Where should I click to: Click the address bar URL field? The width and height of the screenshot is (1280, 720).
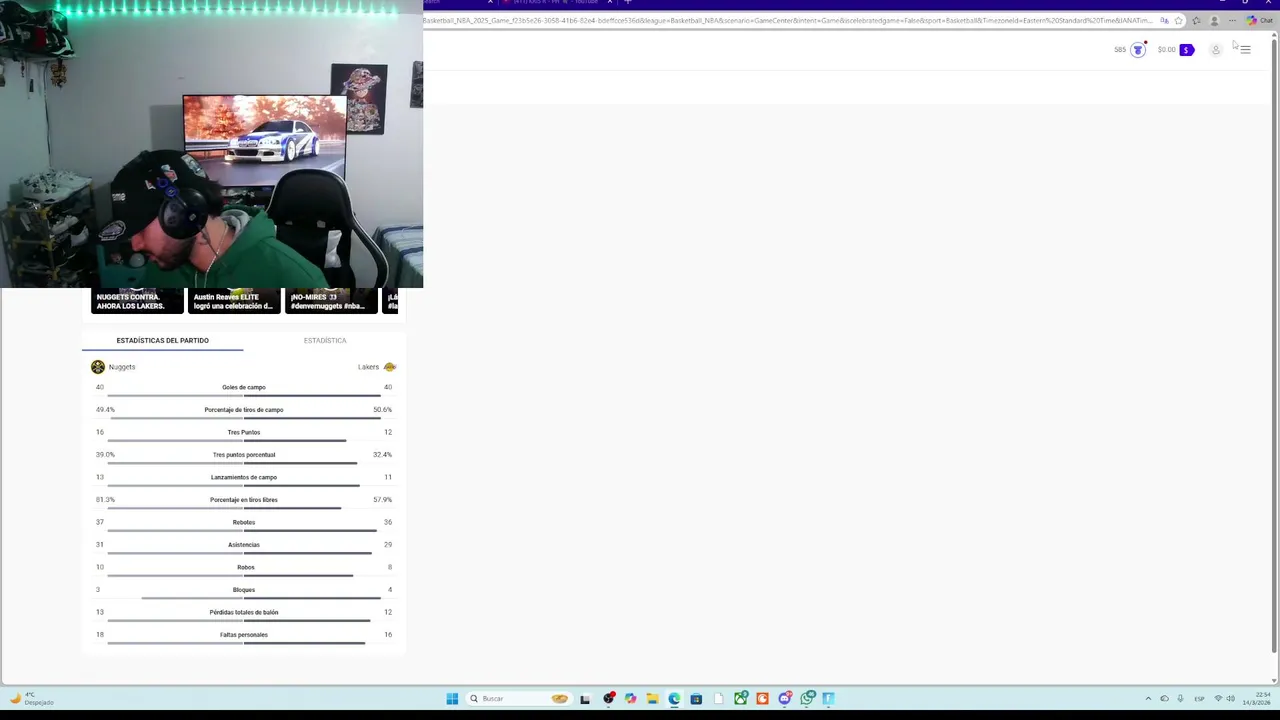(787, 20)
